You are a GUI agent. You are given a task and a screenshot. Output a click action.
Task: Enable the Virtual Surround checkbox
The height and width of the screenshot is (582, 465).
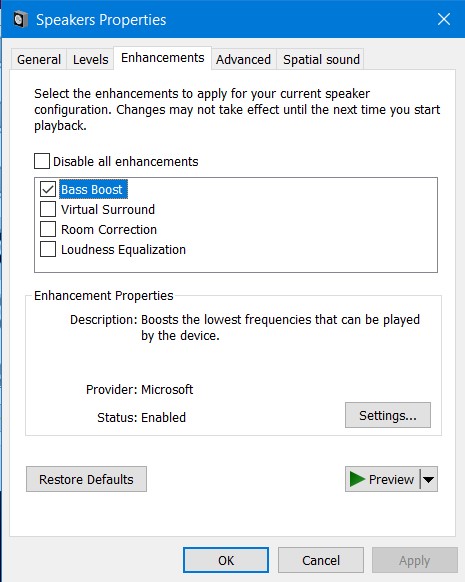48,209
